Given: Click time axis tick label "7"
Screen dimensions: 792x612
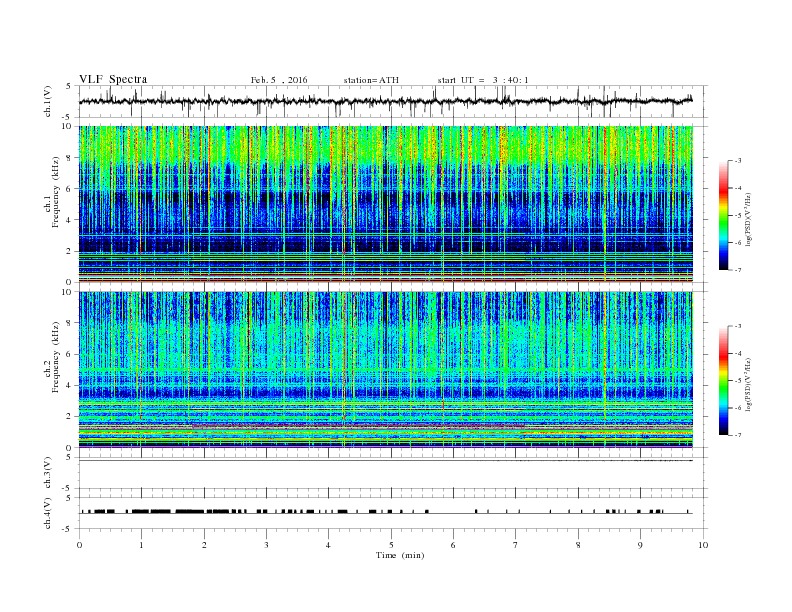Looking at the screenshot, I should tap(516, 545).
